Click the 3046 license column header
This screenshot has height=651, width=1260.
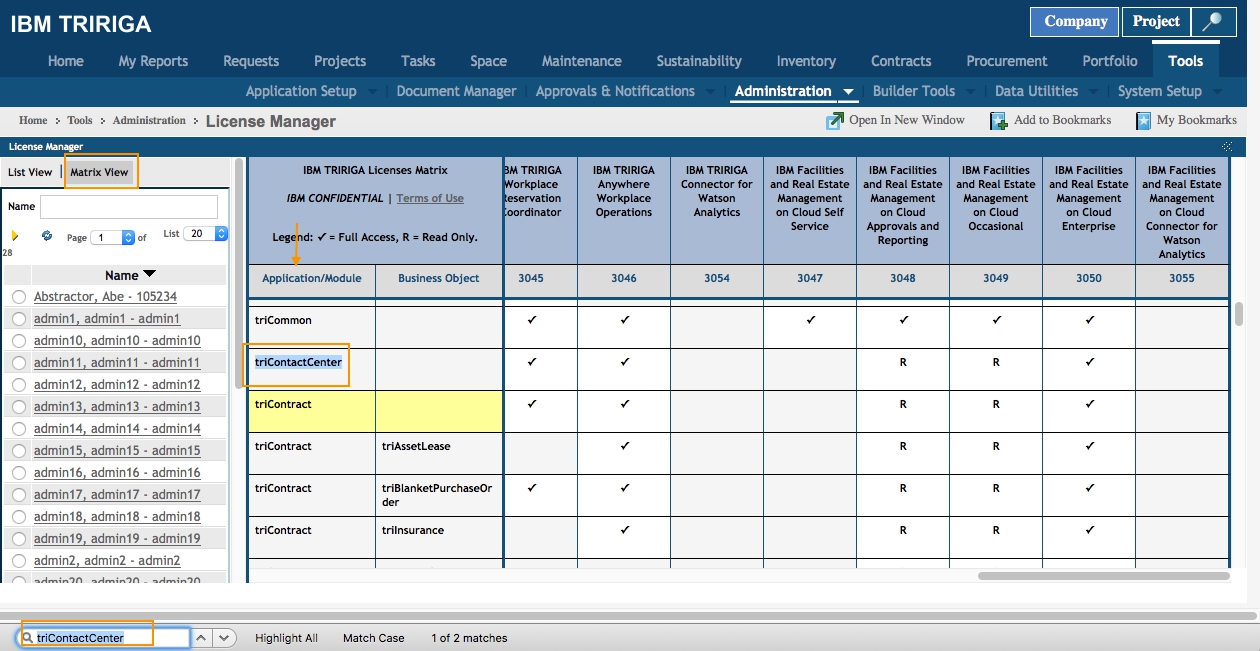624,278
